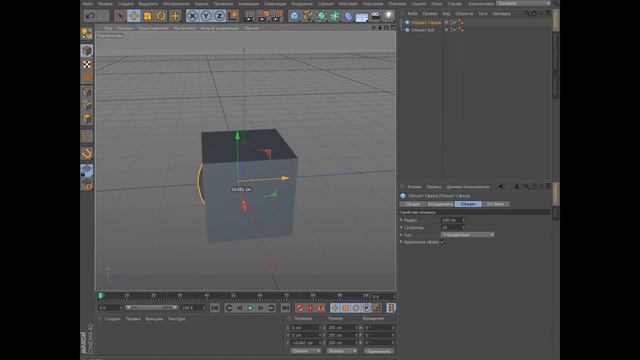
Task: Open Render Settings clapperboard icon
Action: (x=277, y=16)
